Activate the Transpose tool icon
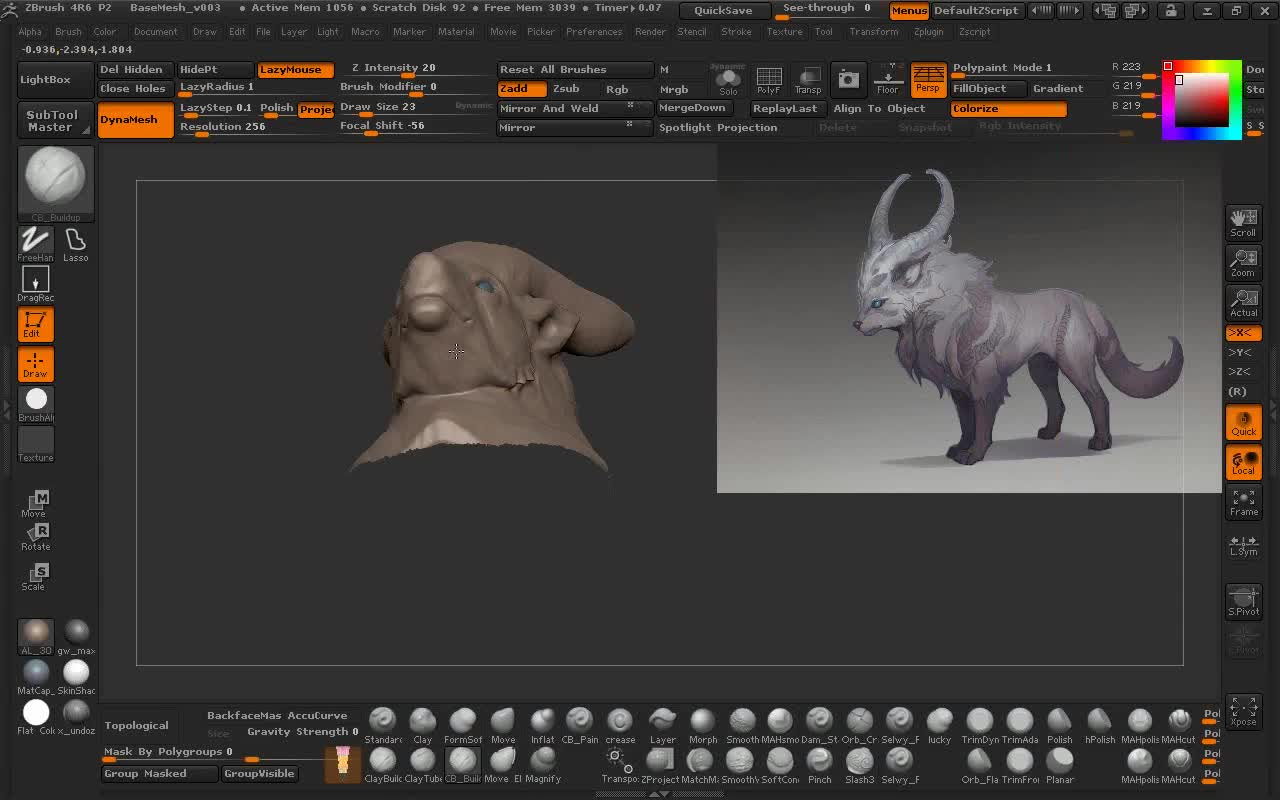Viewport: 1280px width, 800px height. coord(620,765)
